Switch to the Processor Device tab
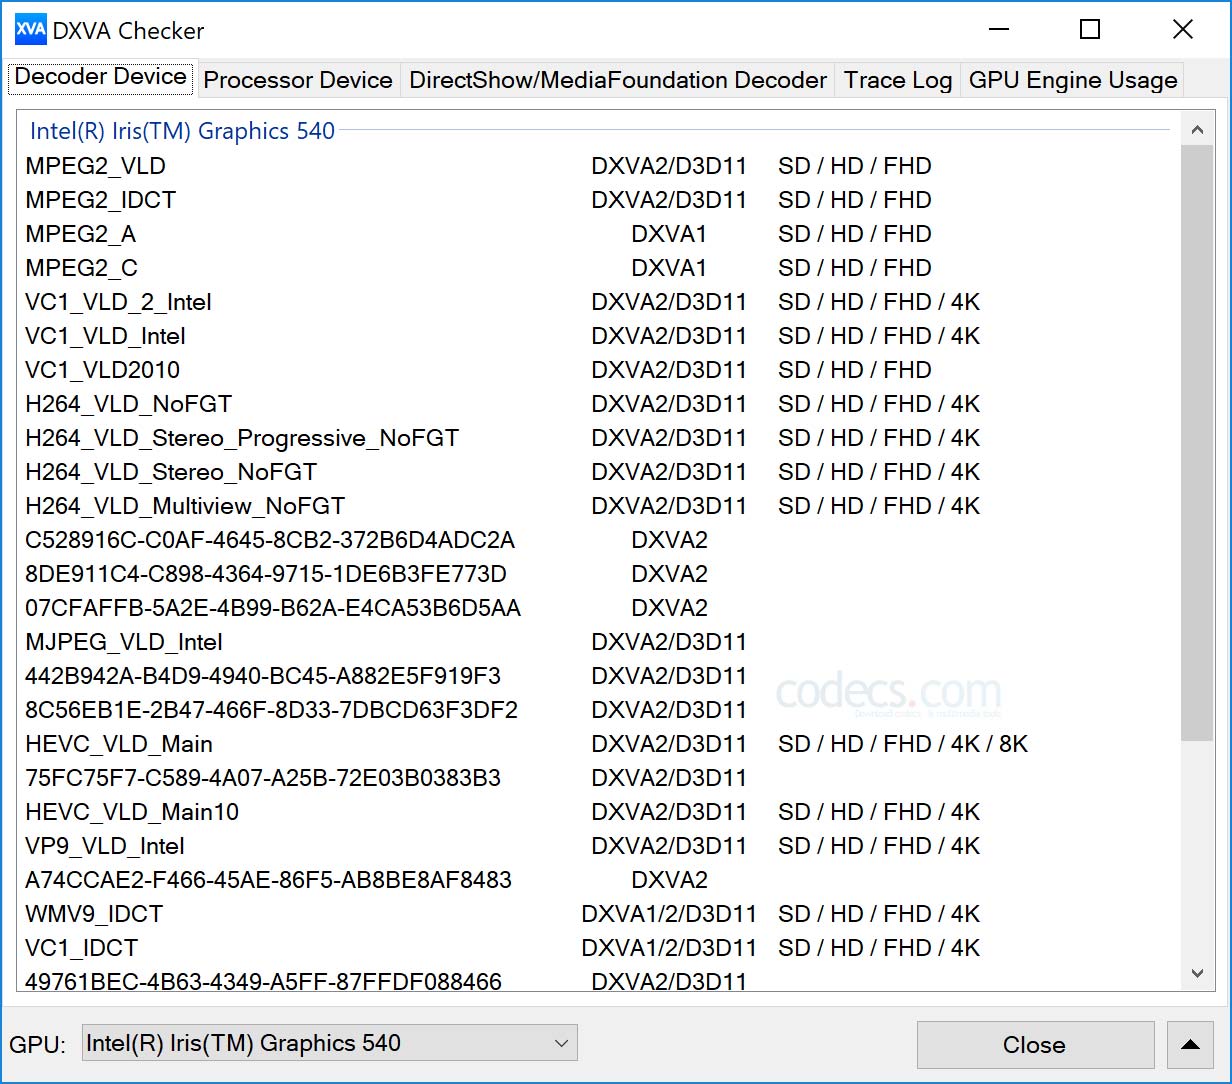1232x1084 pixels. coord(298,81)
